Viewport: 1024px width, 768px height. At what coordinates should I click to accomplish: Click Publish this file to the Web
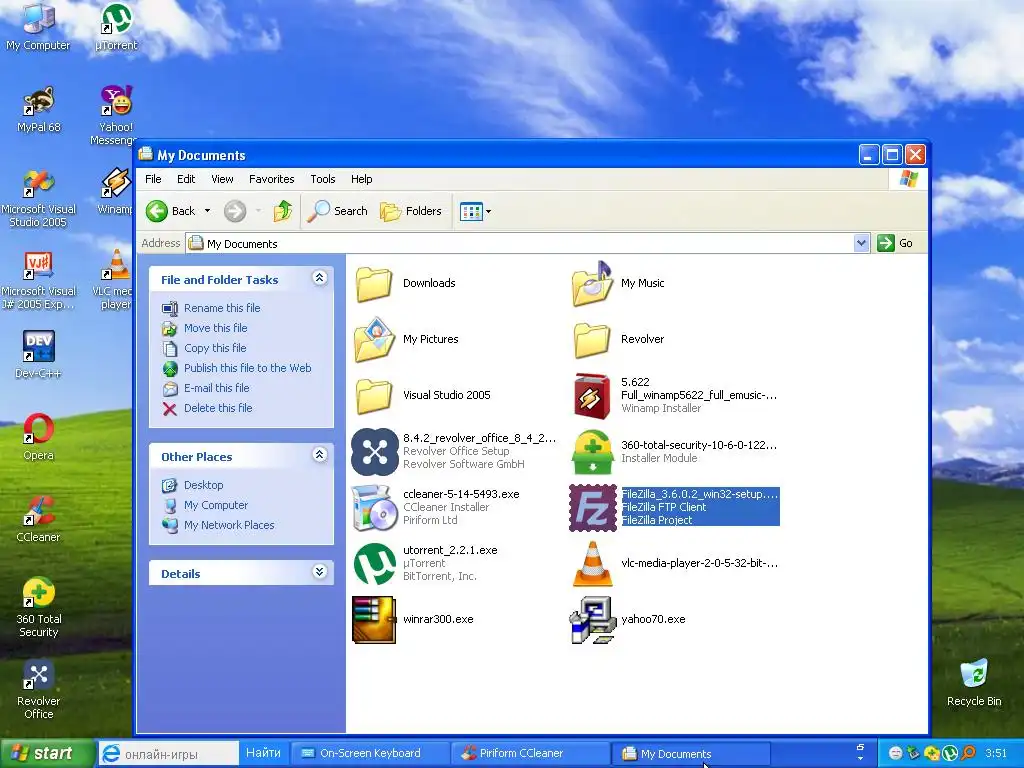[247, 368]
